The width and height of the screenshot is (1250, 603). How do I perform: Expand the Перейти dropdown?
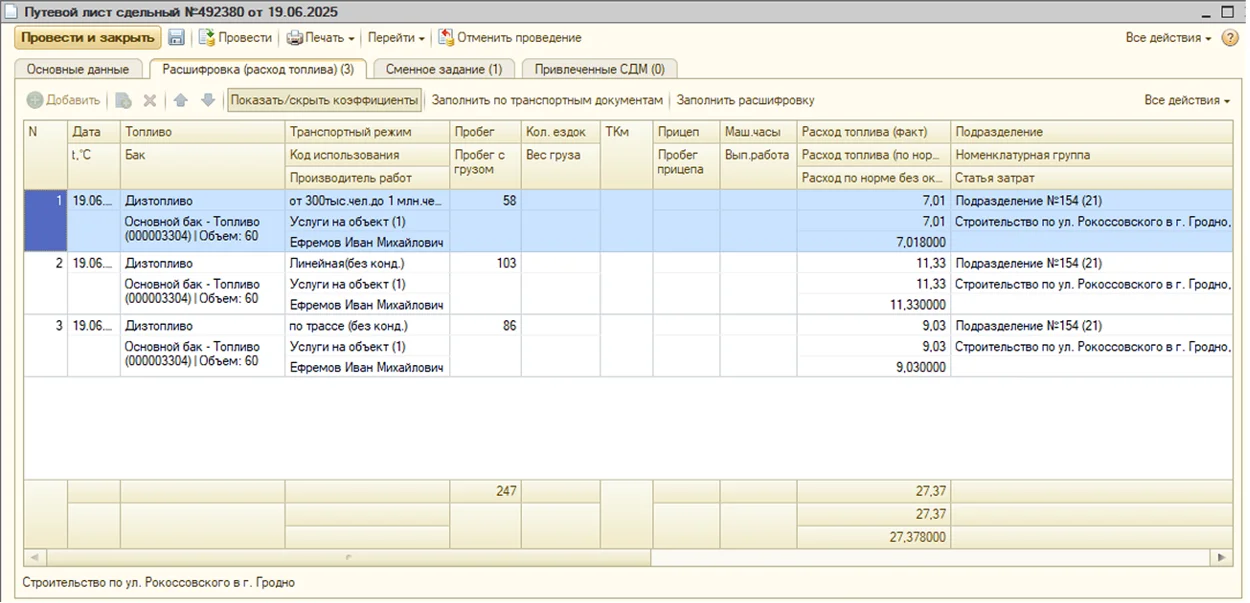(x=396, y=38)
